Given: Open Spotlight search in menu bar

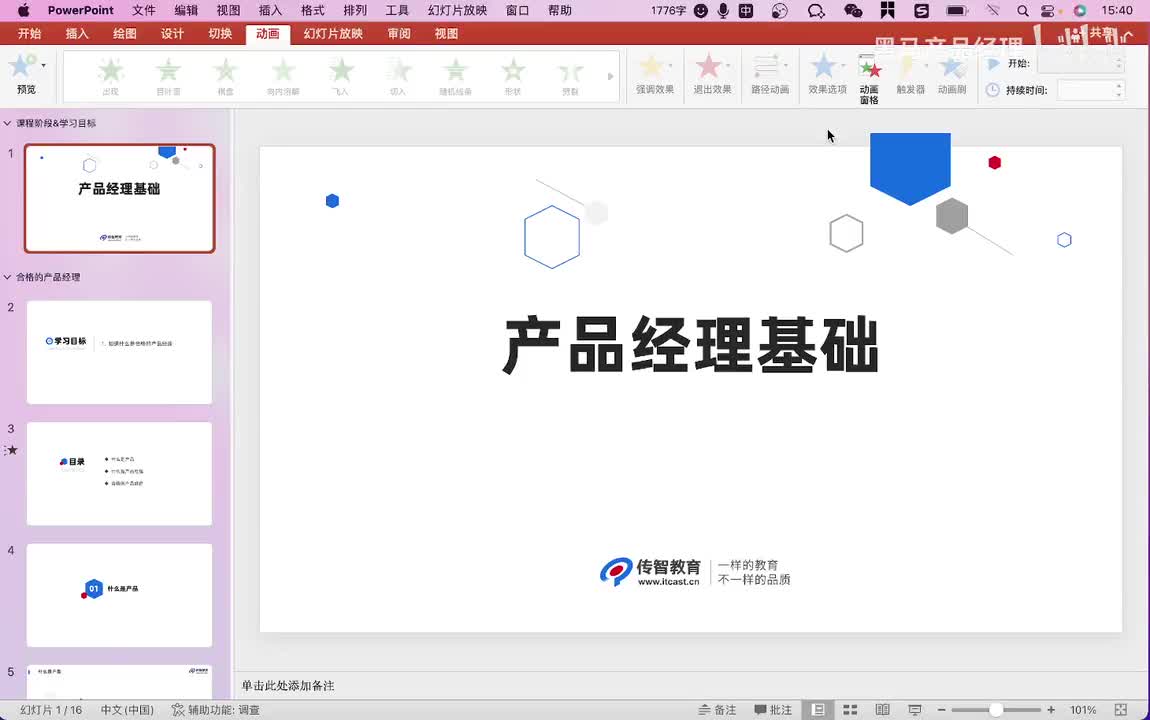Looking at the screenshot, I should tap(1022, 10).
